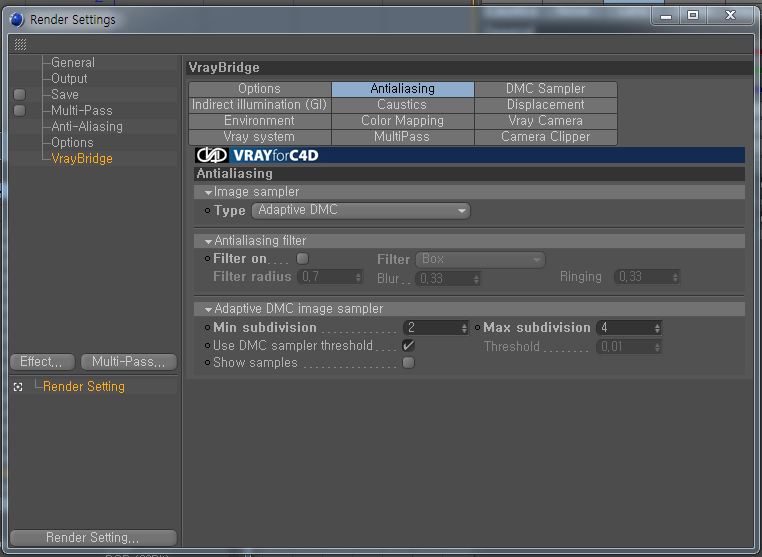The height and width of the screenshot is (557, 762).
Task: Open the Displacement tab
Action: pyautogui.click(x=546, y=105)
